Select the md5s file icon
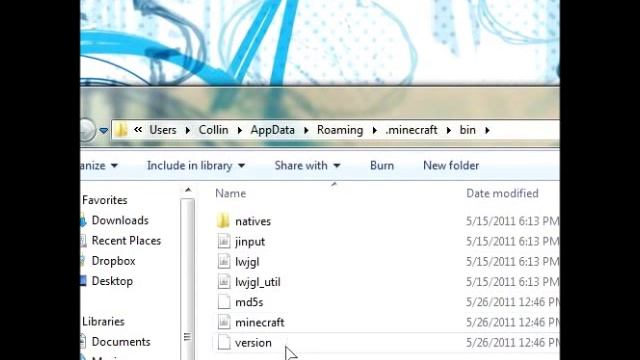Viewport: 640px width, 360px height. click(x=224, y=302)
